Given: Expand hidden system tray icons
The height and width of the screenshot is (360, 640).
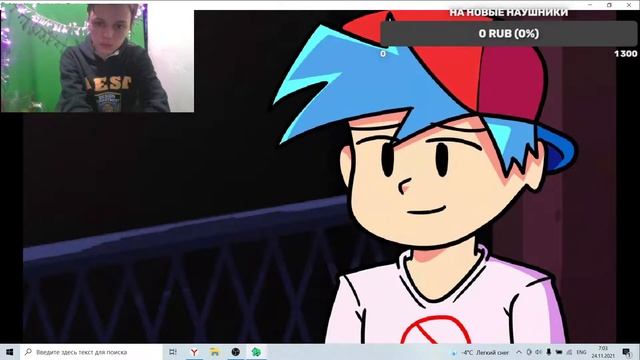Looking at the screenshot, I should (519, 352).
